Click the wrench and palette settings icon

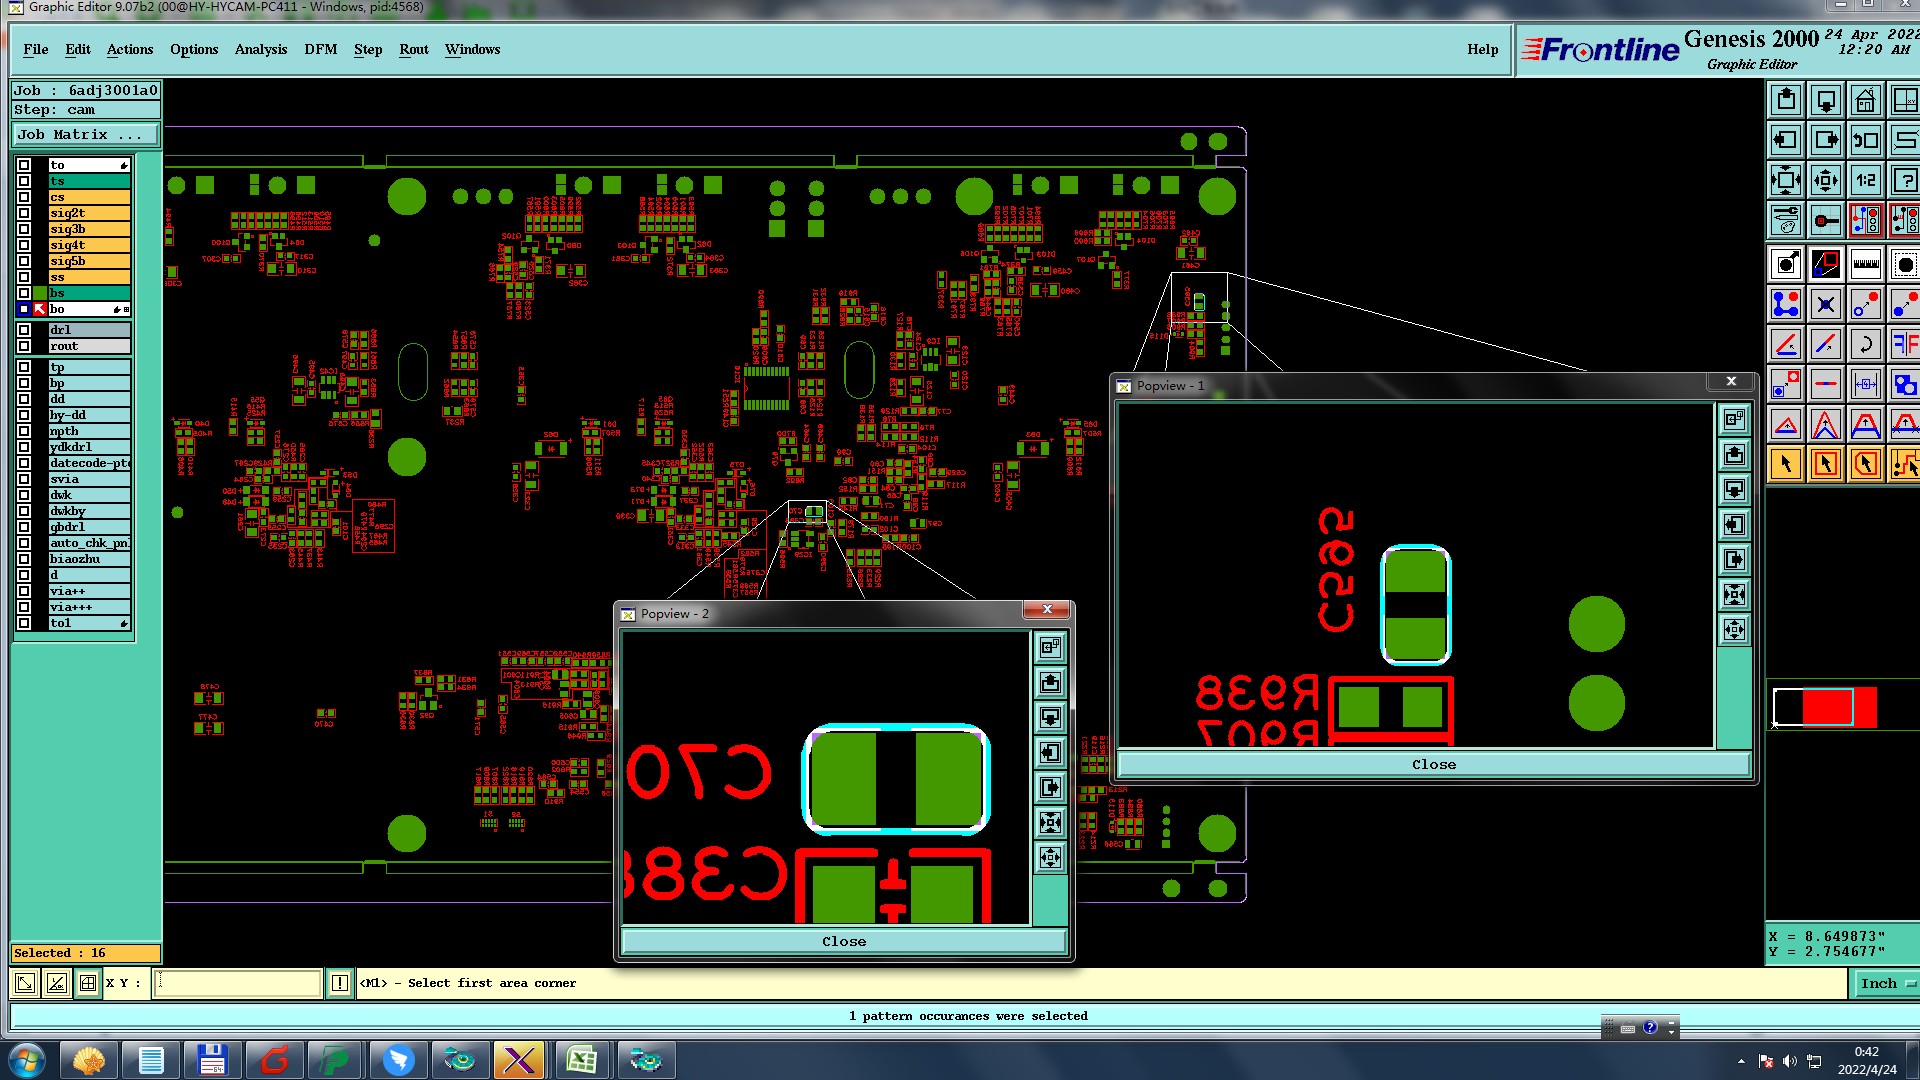tap(1786, 220)
